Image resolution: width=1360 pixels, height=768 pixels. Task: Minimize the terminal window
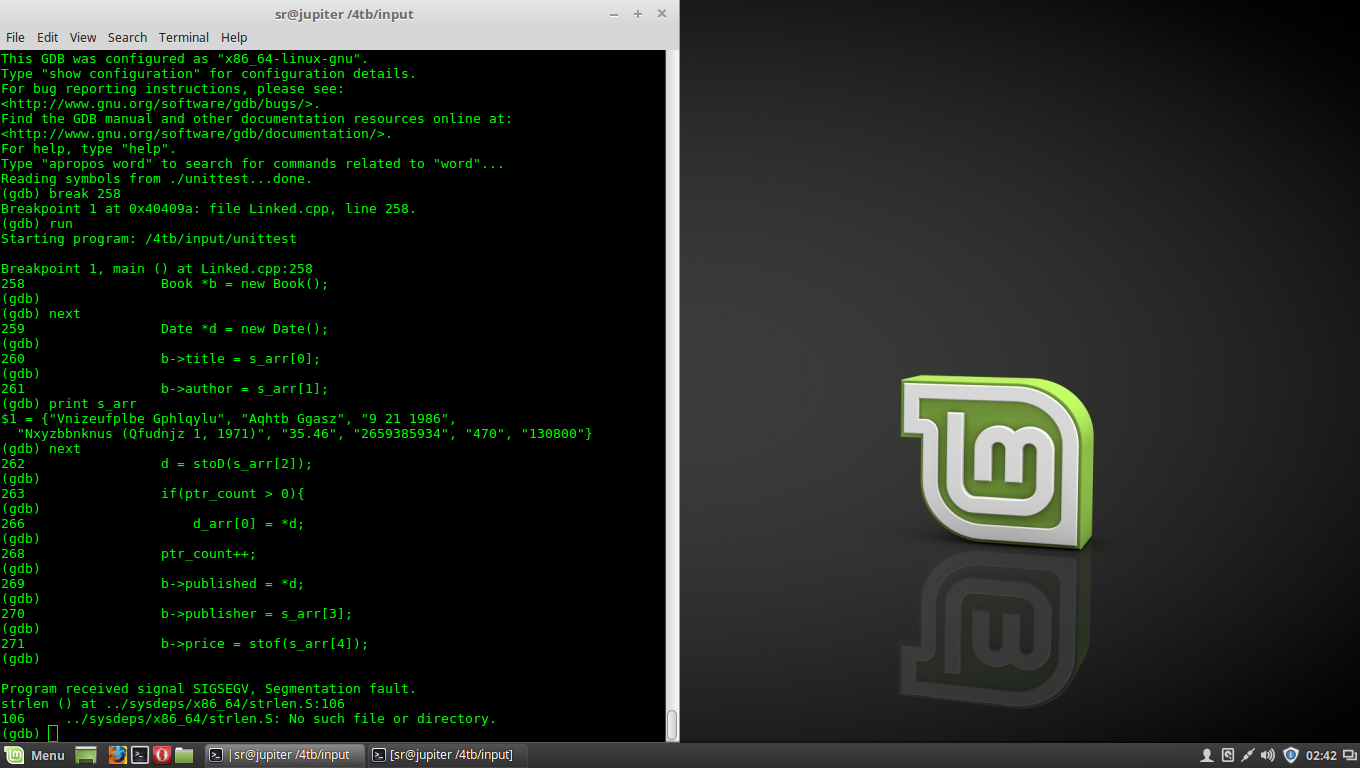[x=614, y=14]
